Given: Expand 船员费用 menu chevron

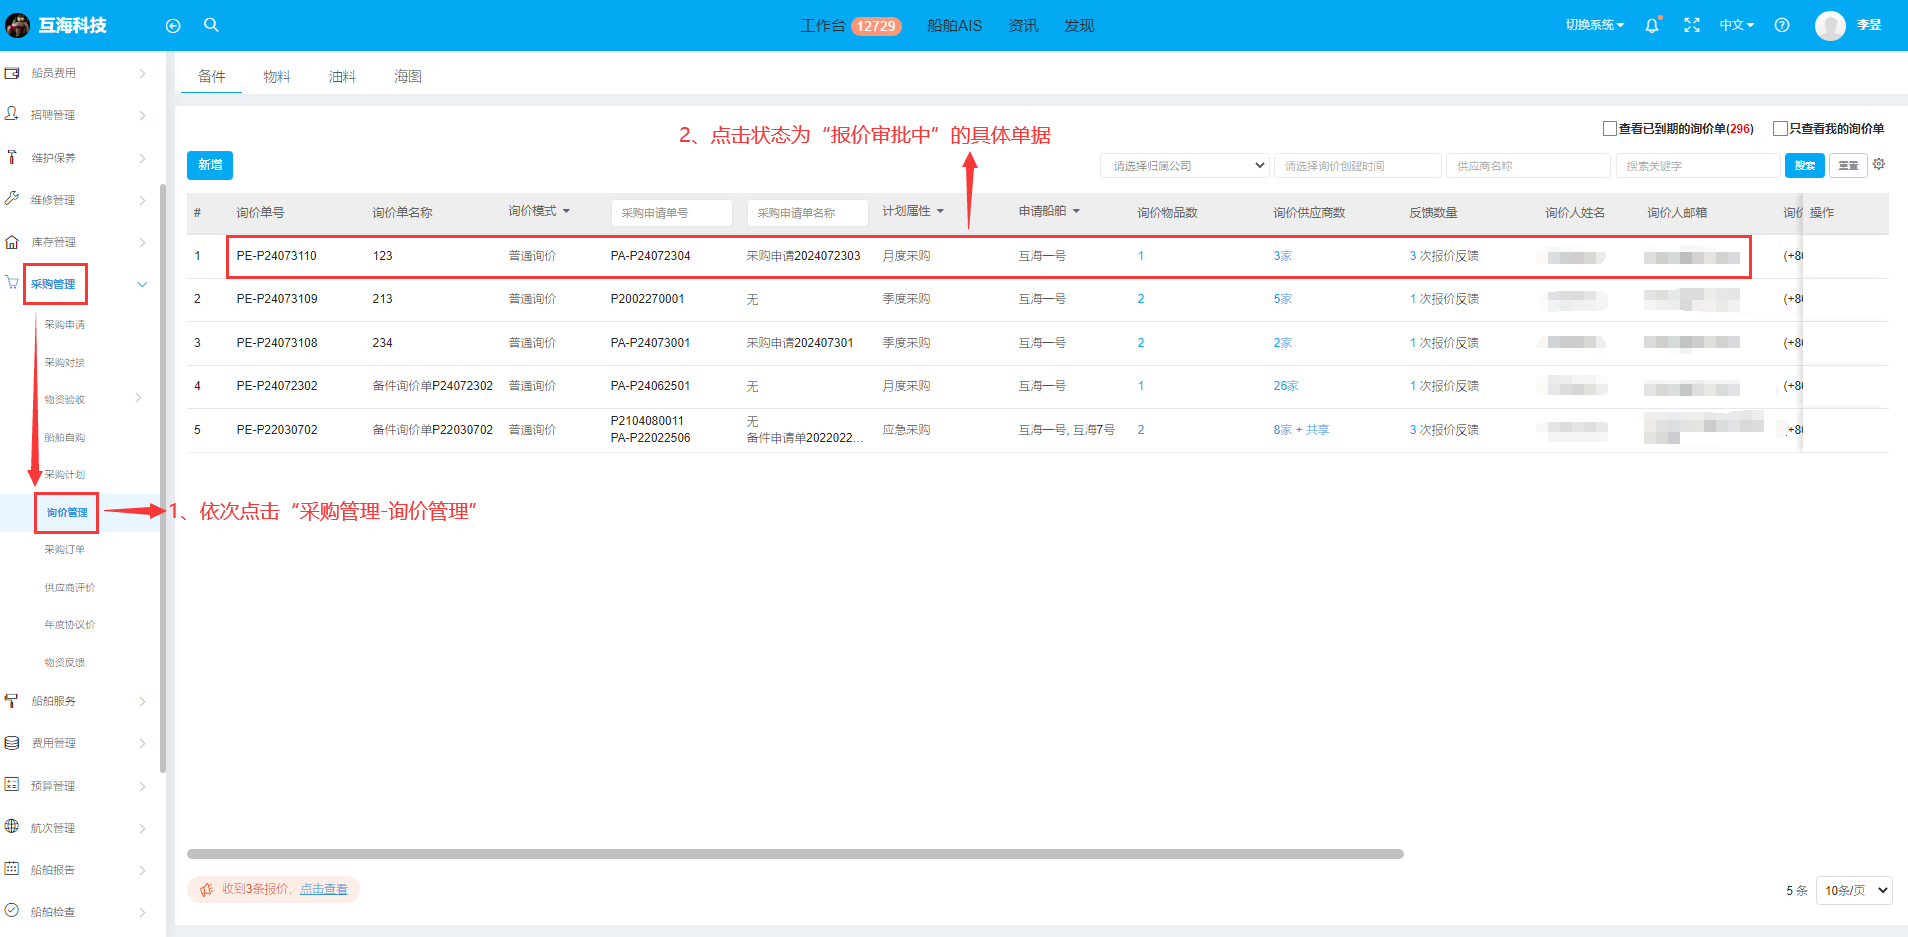Looking at the screenshot, I should click(142, 73).
